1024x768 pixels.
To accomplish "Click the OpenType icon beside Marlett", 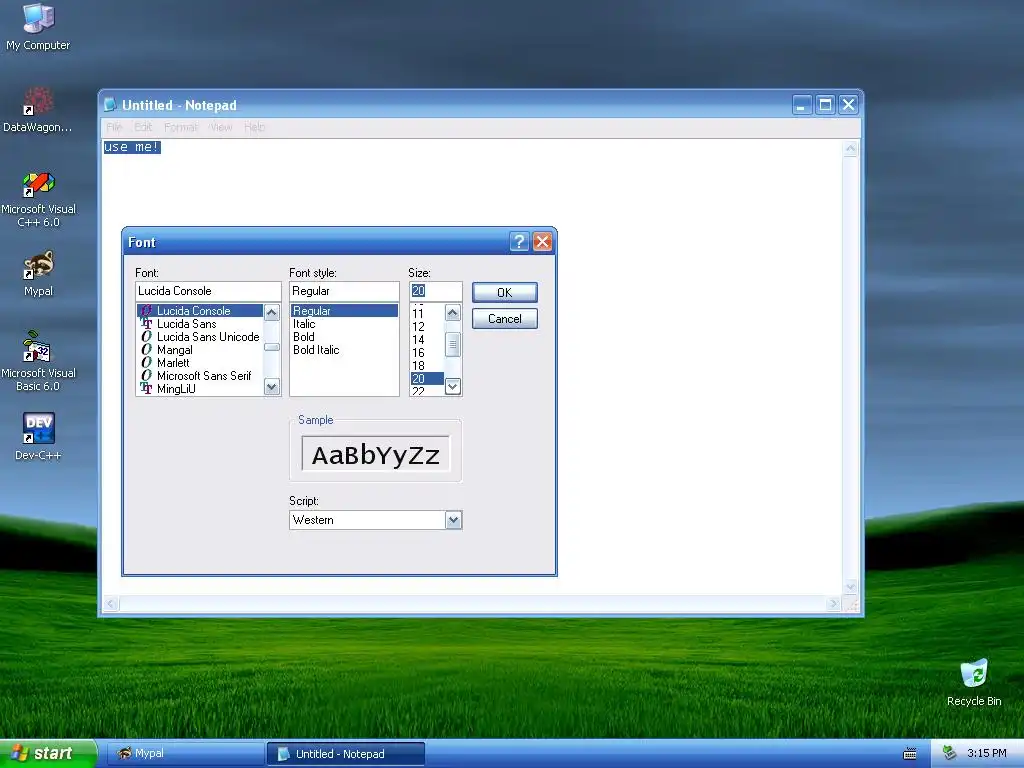I will (146, 362).
